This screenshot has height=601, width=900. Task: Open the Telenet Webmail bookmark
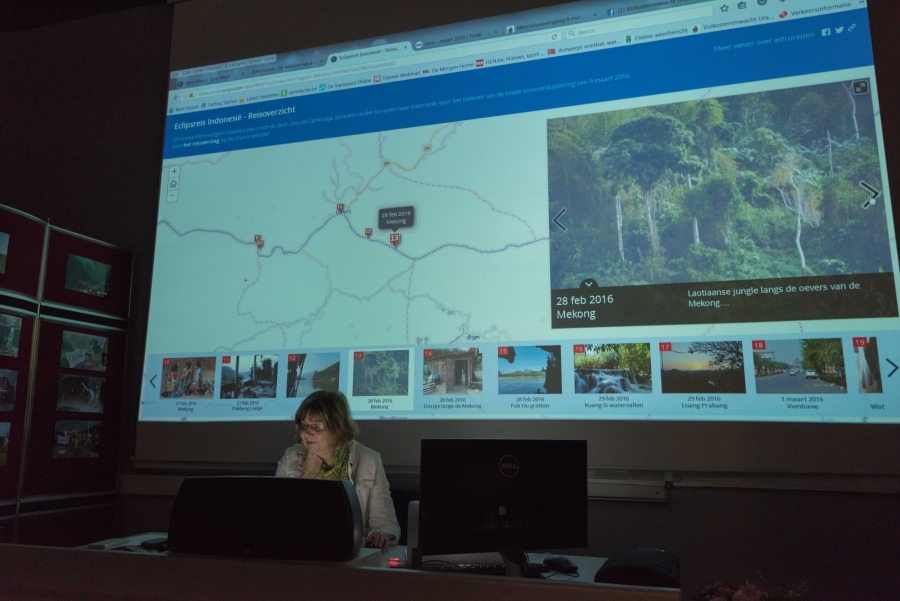click(x=397, y=76)
